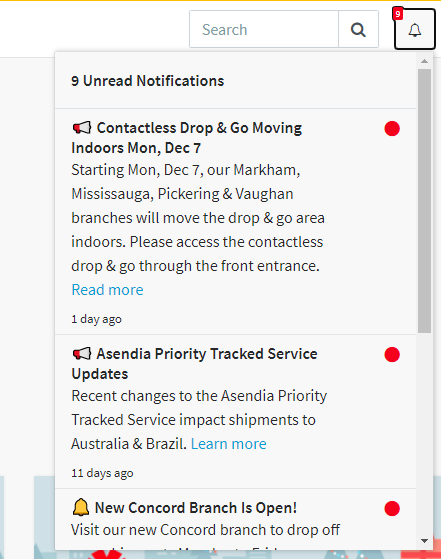Click the 9 Unread Notifications header

tap(148, 81)
